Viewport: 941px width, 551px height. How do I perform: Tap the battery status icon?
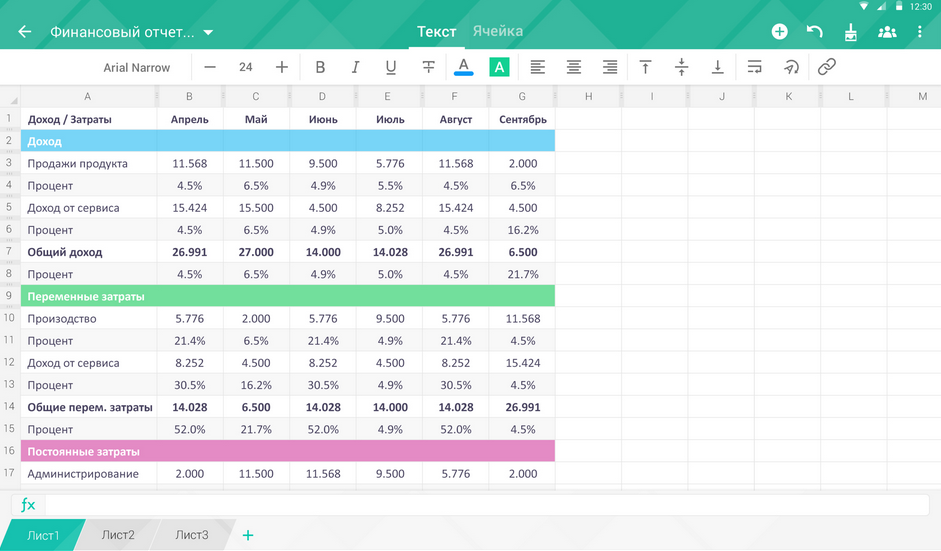[x=899, y=6]
